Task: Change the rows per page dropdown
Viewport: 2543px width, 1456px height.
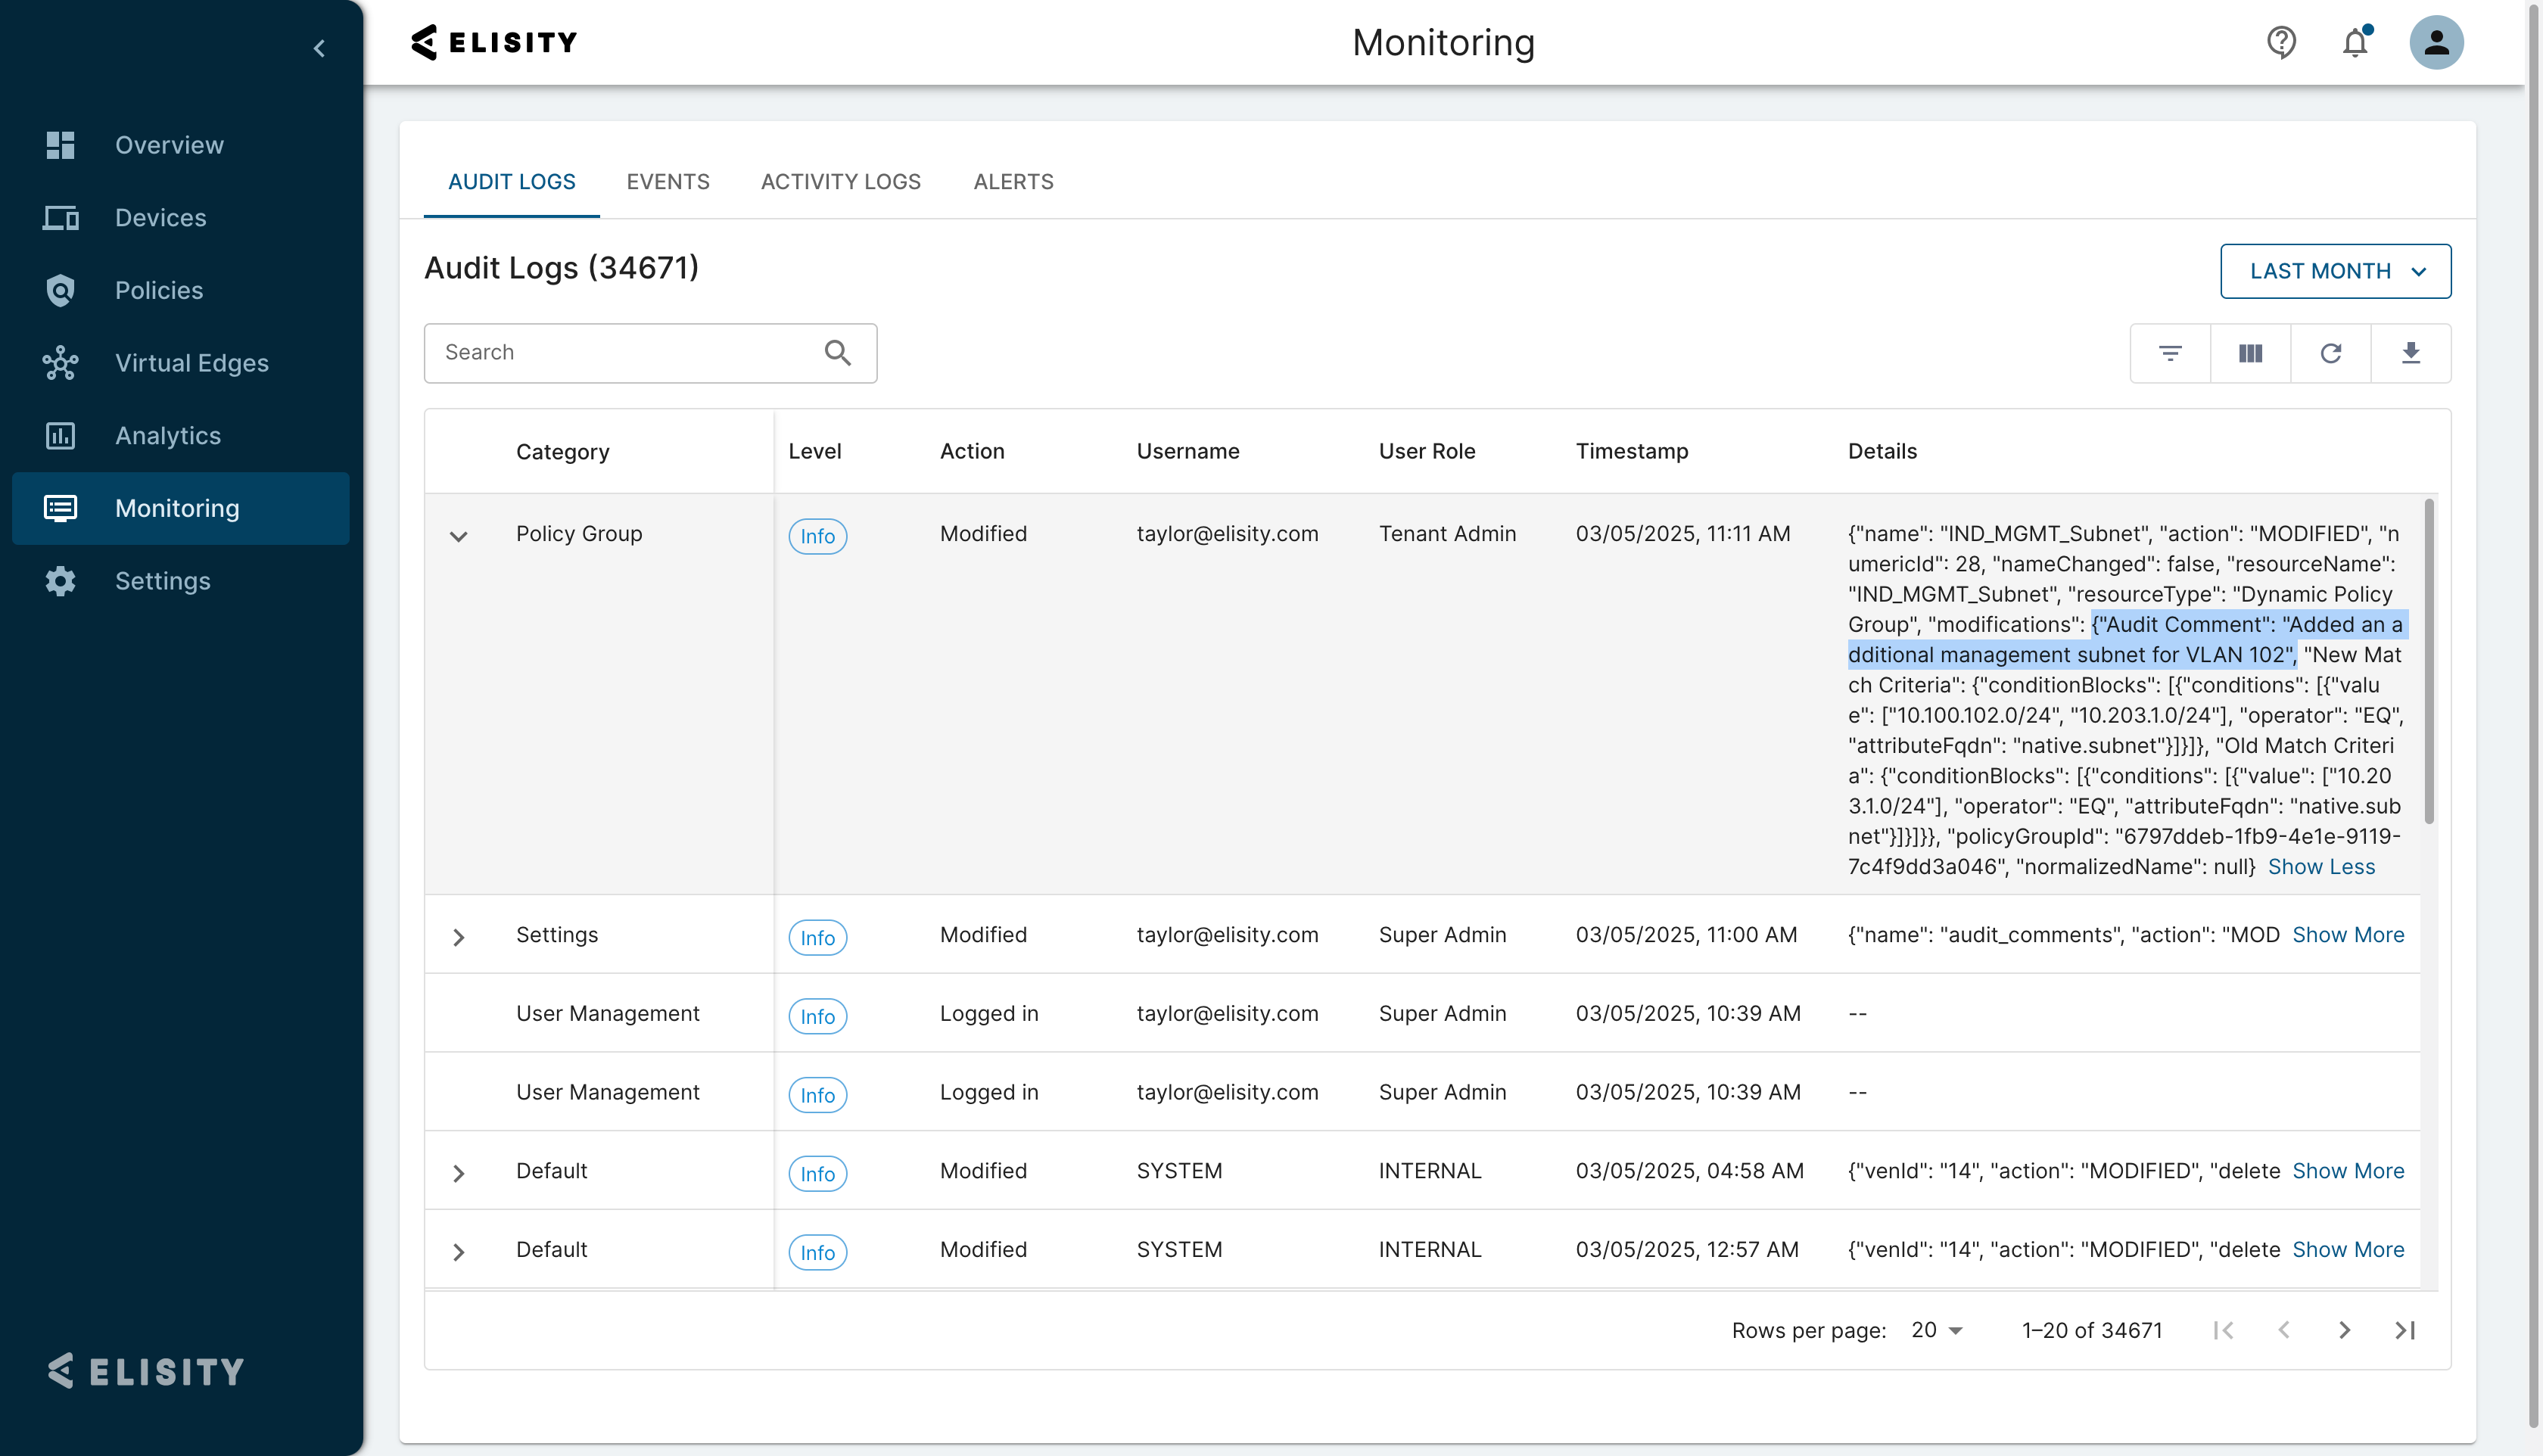Action: [1937, 1330]
